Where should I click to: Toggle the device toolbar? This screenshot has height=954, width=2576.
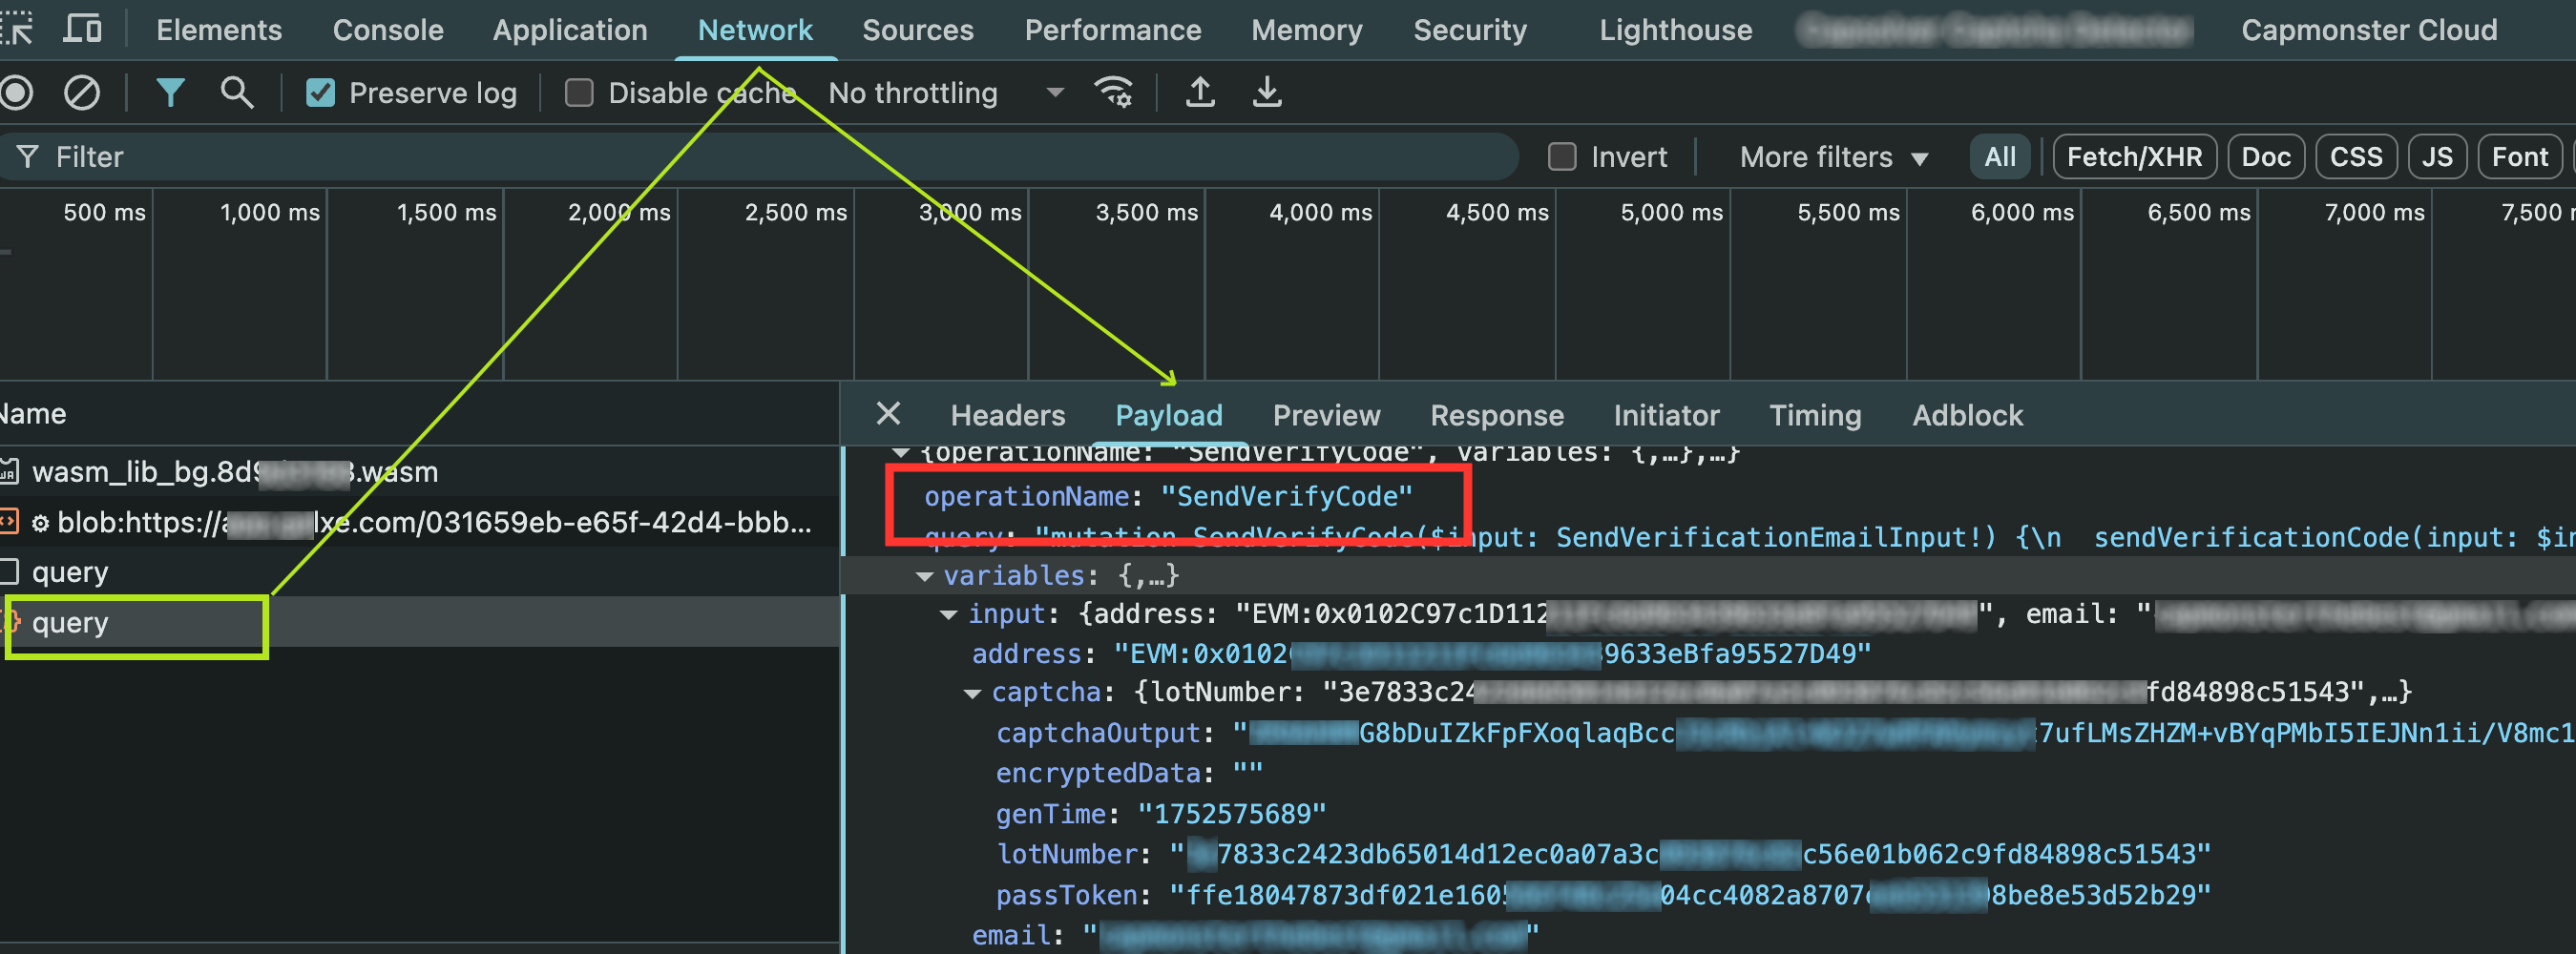pyautogui.click(x=84, y=29)
